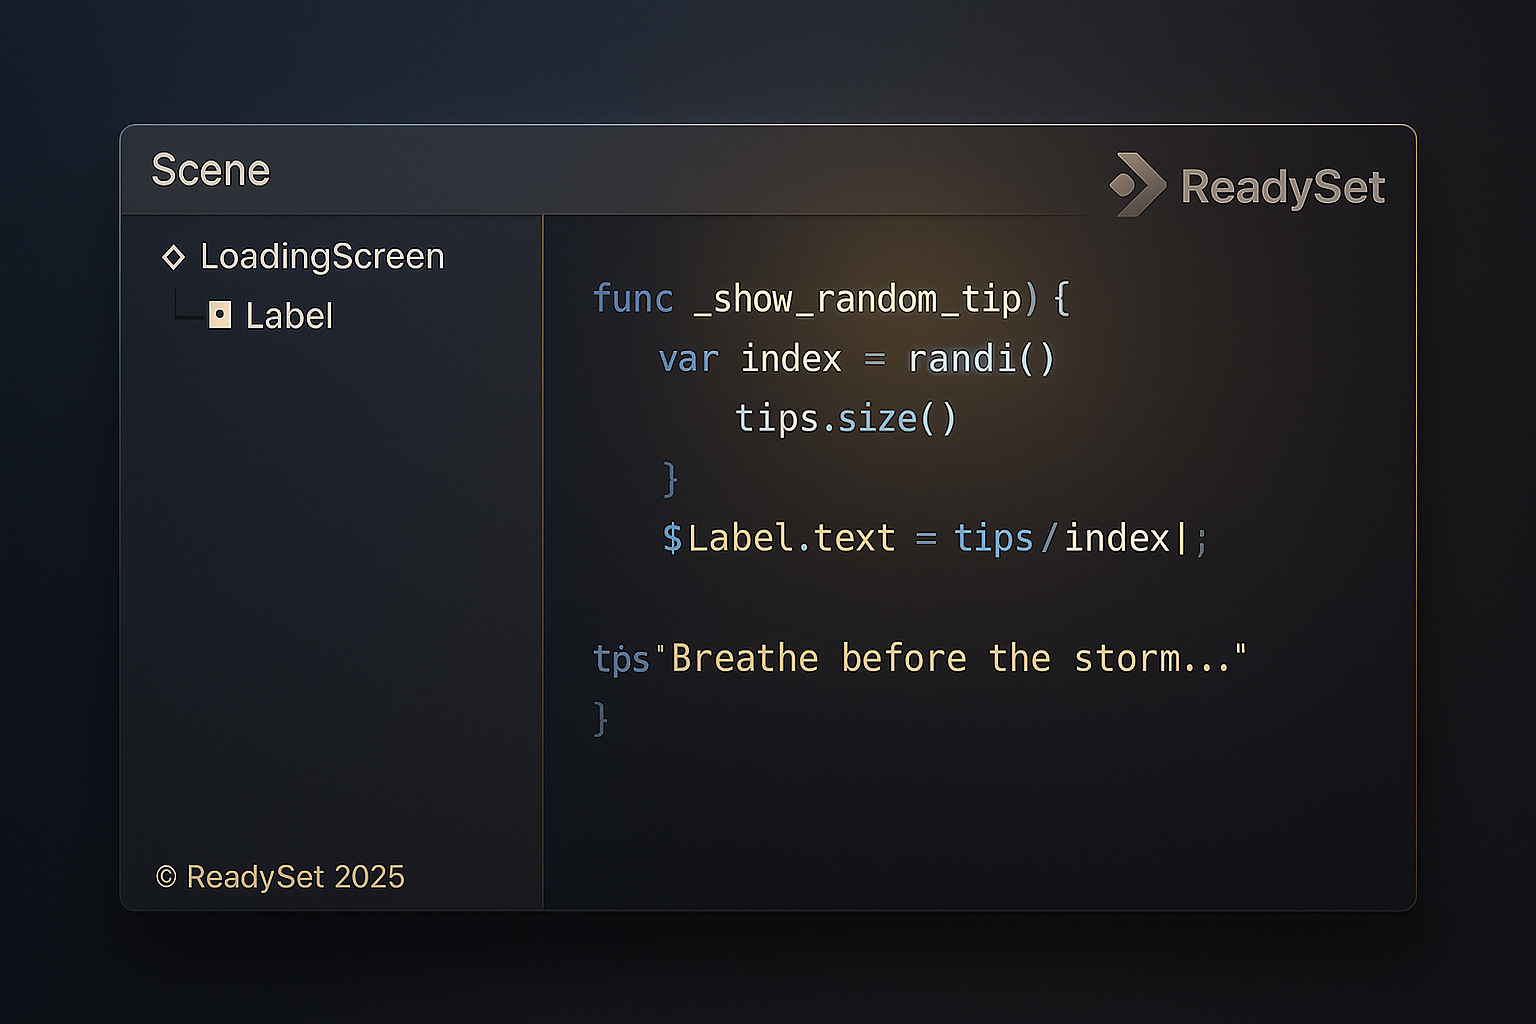Click the opening curly brace after _show_random_tip
The height and width of the screenshot is (1024, 1536).
tap(1062, 299)
